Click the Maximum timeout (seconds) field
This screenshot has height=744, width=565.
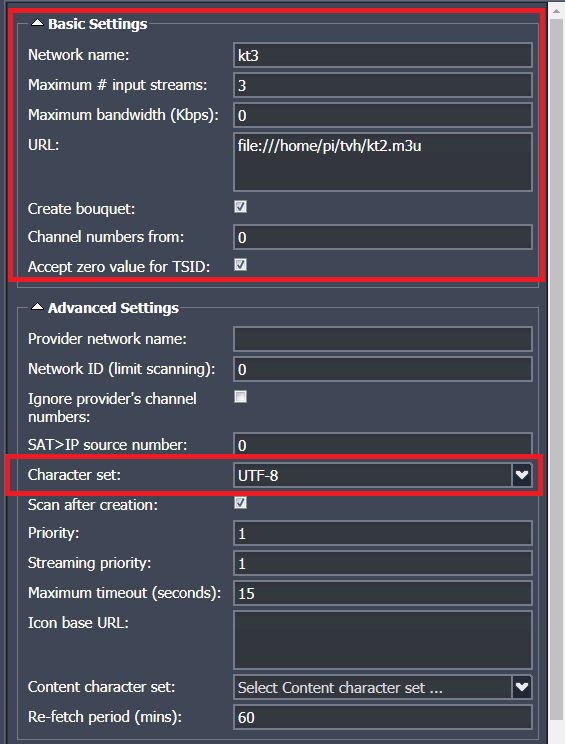click(382, 593)
